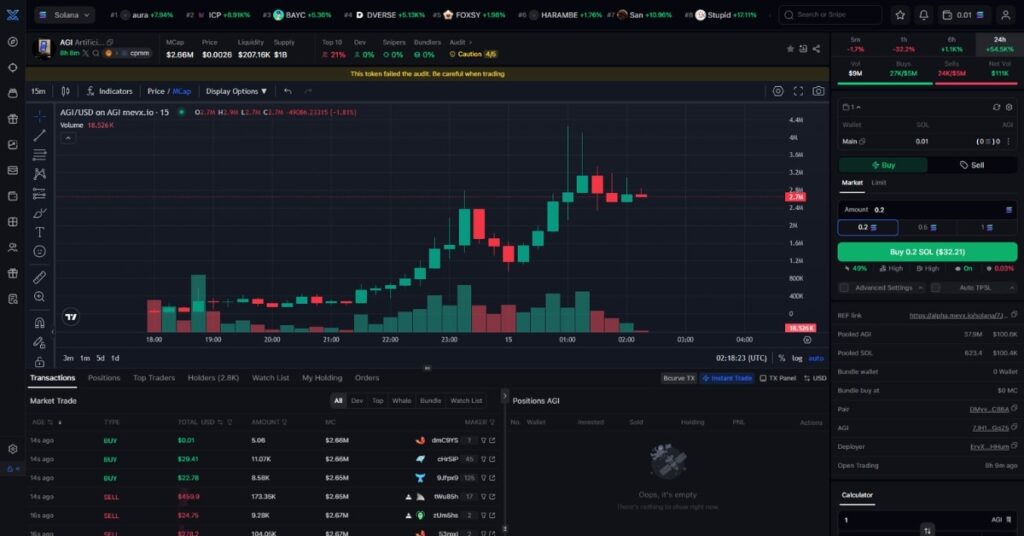Select the 6h stats tab
The height and width of the screenshot is (536, 1024).
point(952,44)
